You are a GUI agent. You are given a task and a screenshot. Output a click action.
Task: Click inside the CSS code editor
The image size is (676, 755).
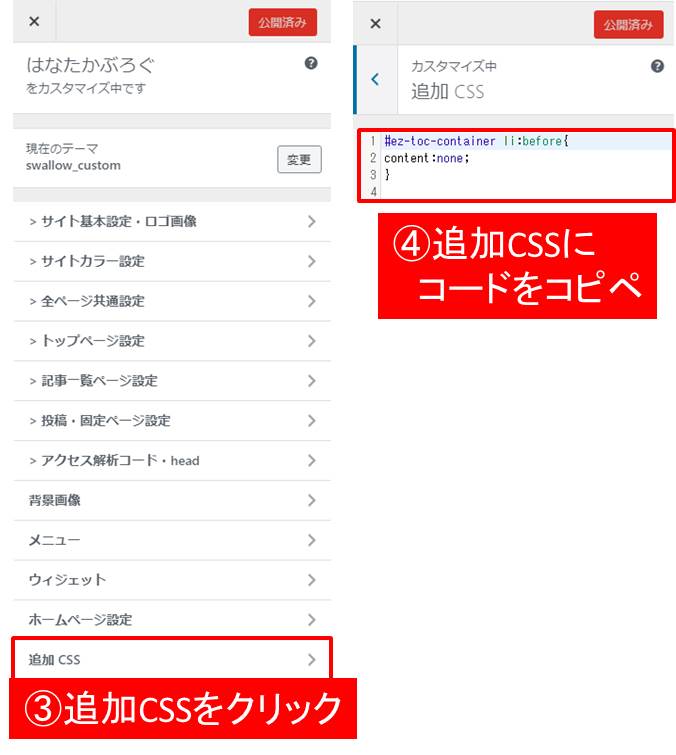516,165
